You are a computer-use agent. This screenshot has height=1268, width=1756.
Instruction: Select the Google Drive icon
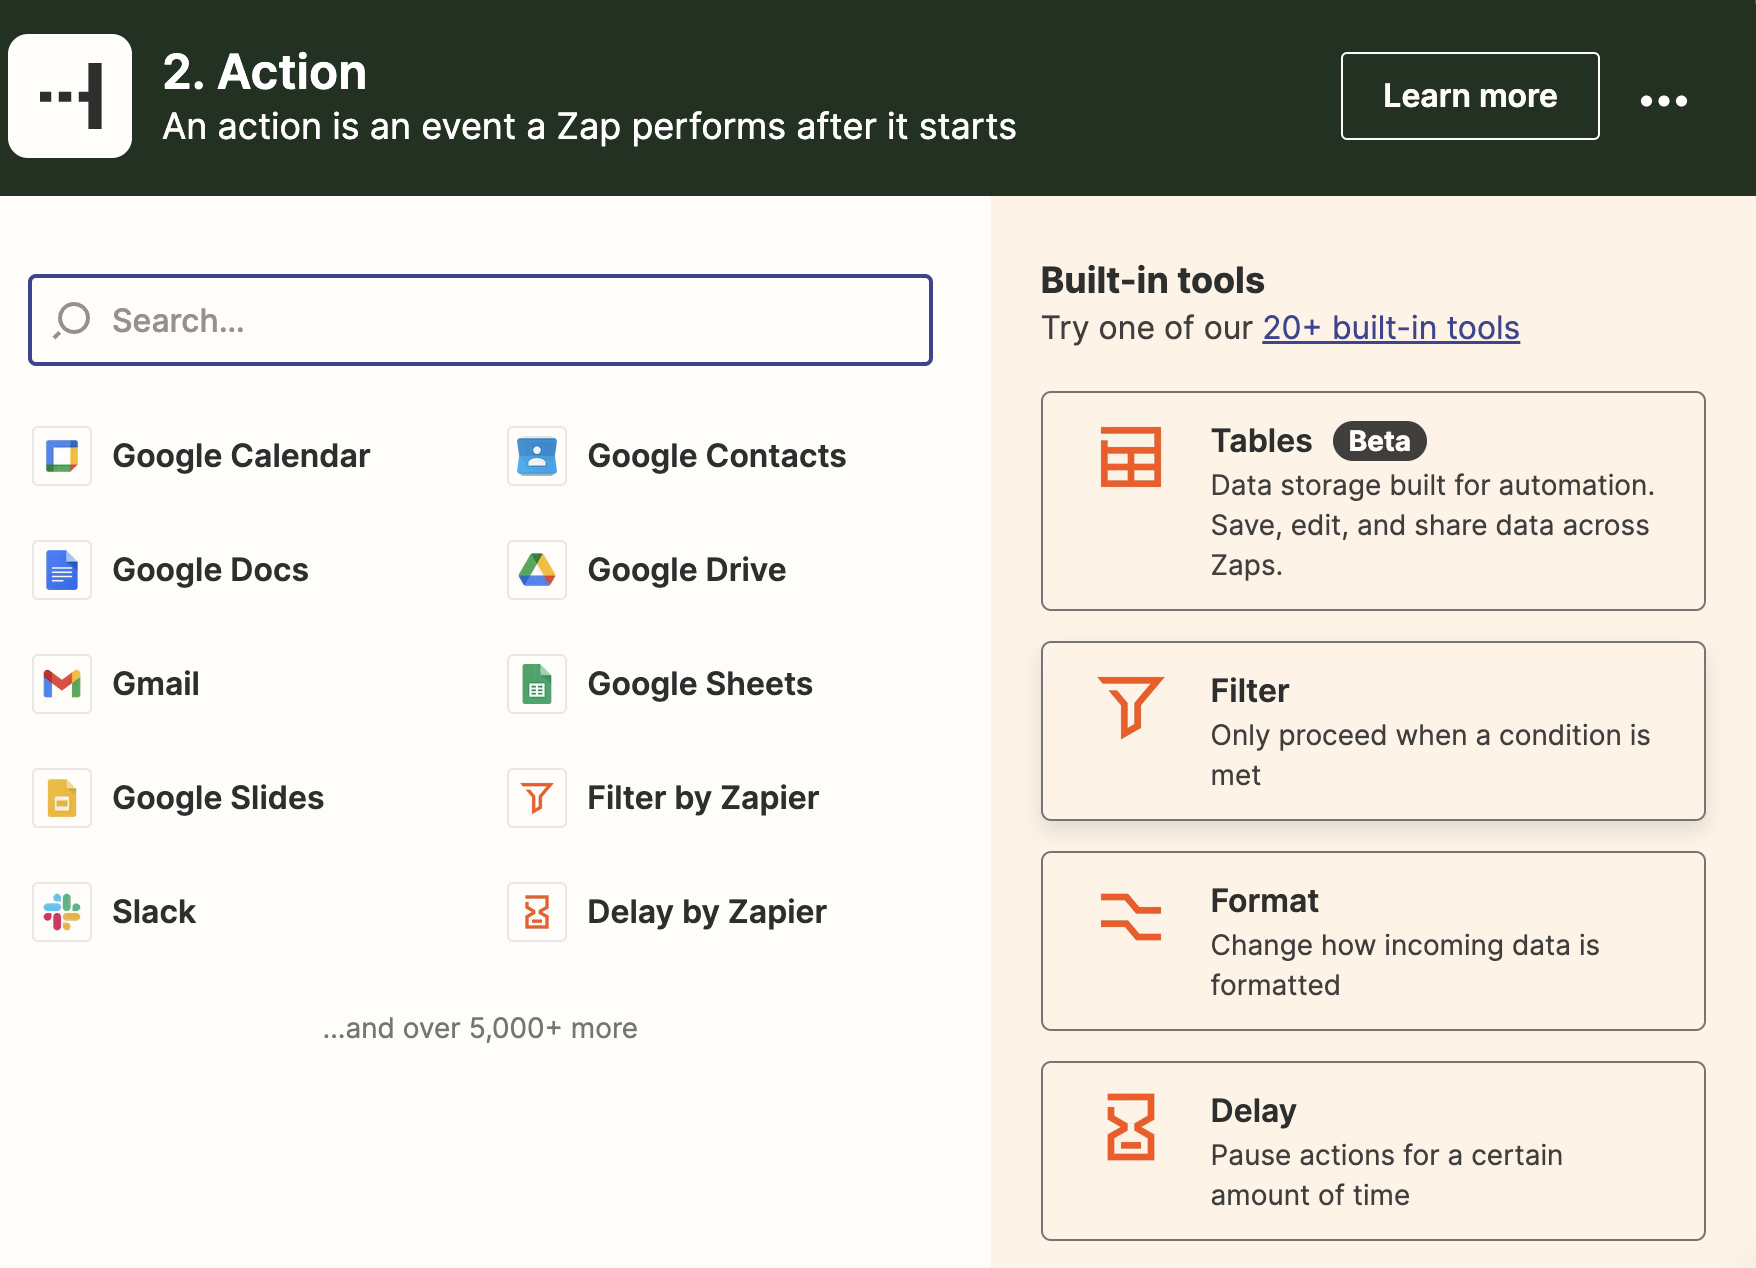(x=537, y=570)
